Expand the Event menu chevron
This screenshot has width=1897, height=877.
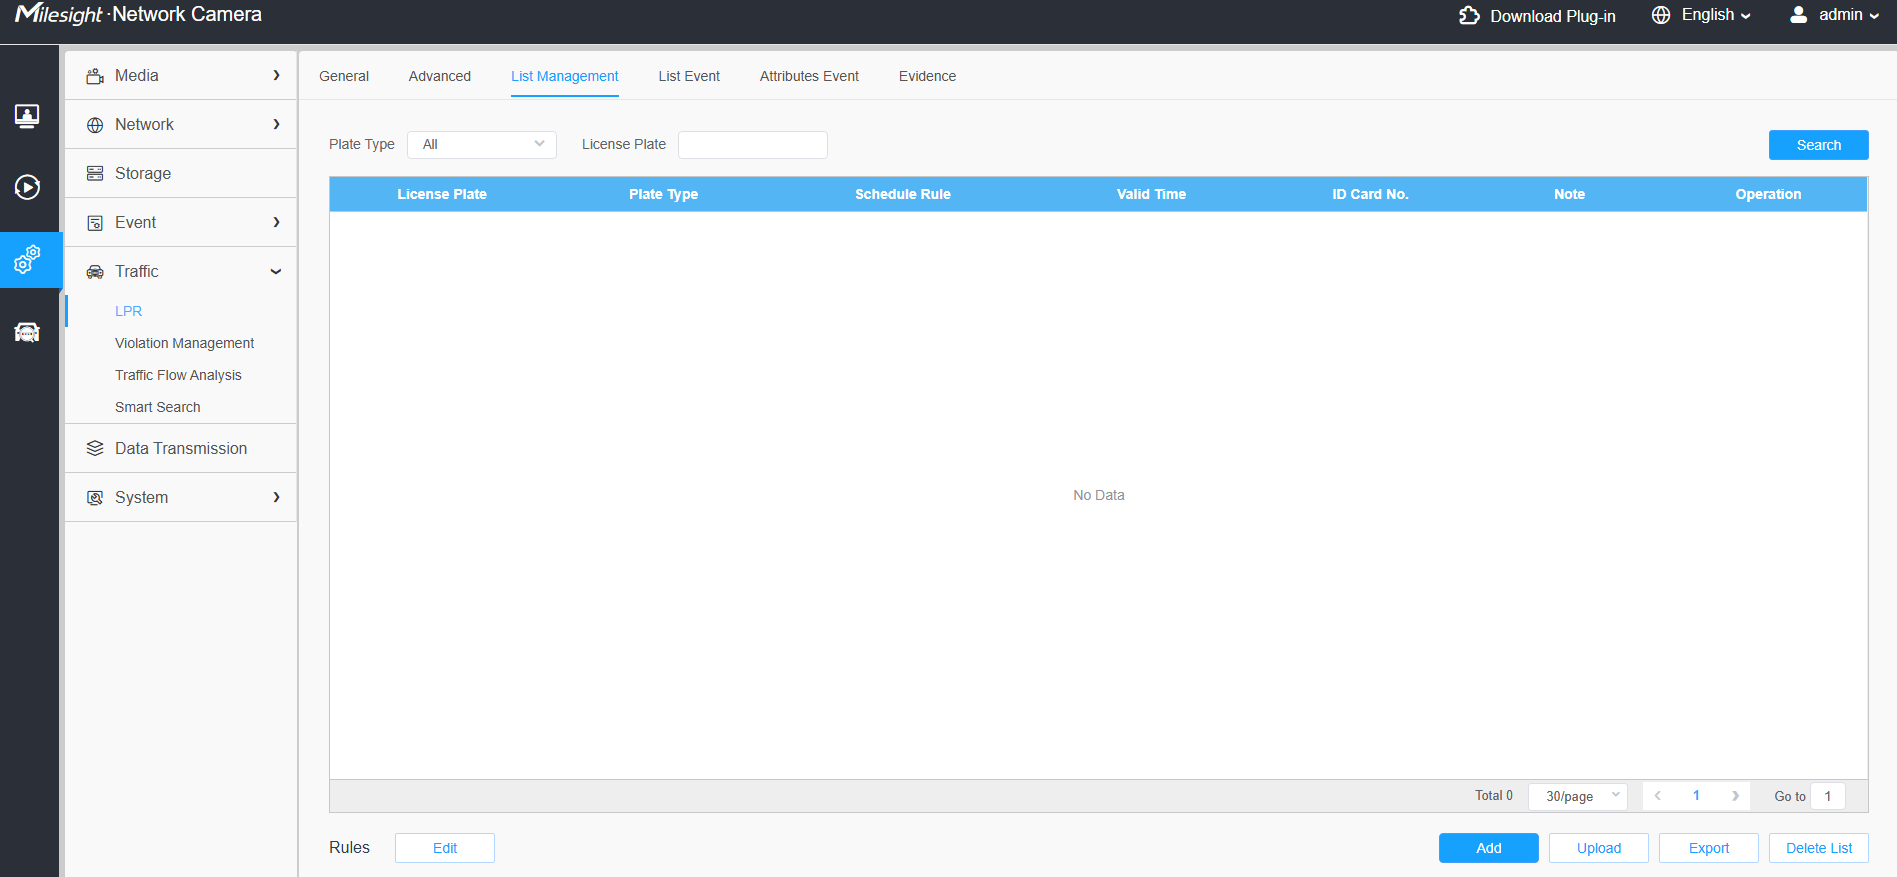click(277, 222)
